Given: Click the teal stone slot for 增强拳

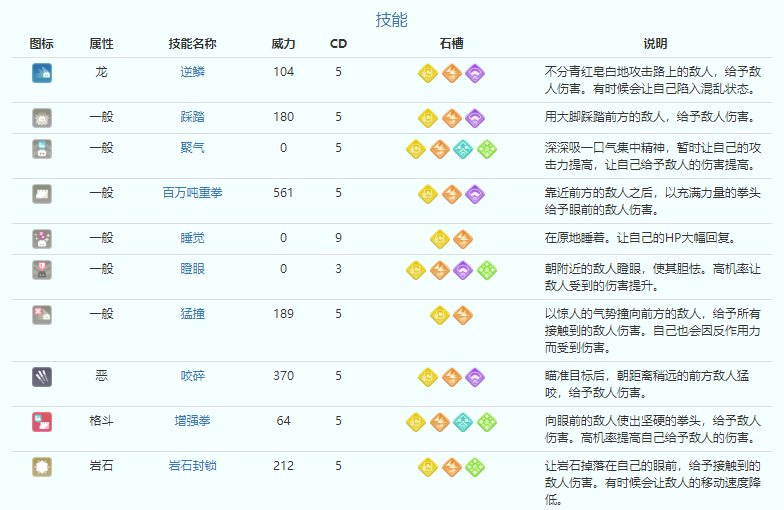Looking at the screenshot, I should (x=463, y=422).
